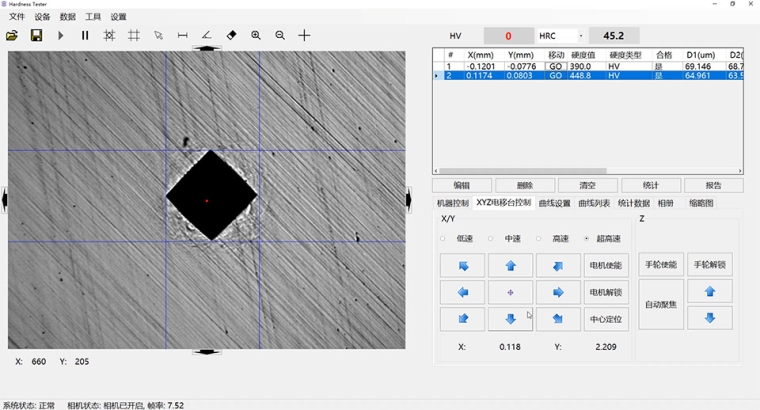760x410 pixels.
Task: Select the eraser tool in toolbar
Action: (231, 35)
